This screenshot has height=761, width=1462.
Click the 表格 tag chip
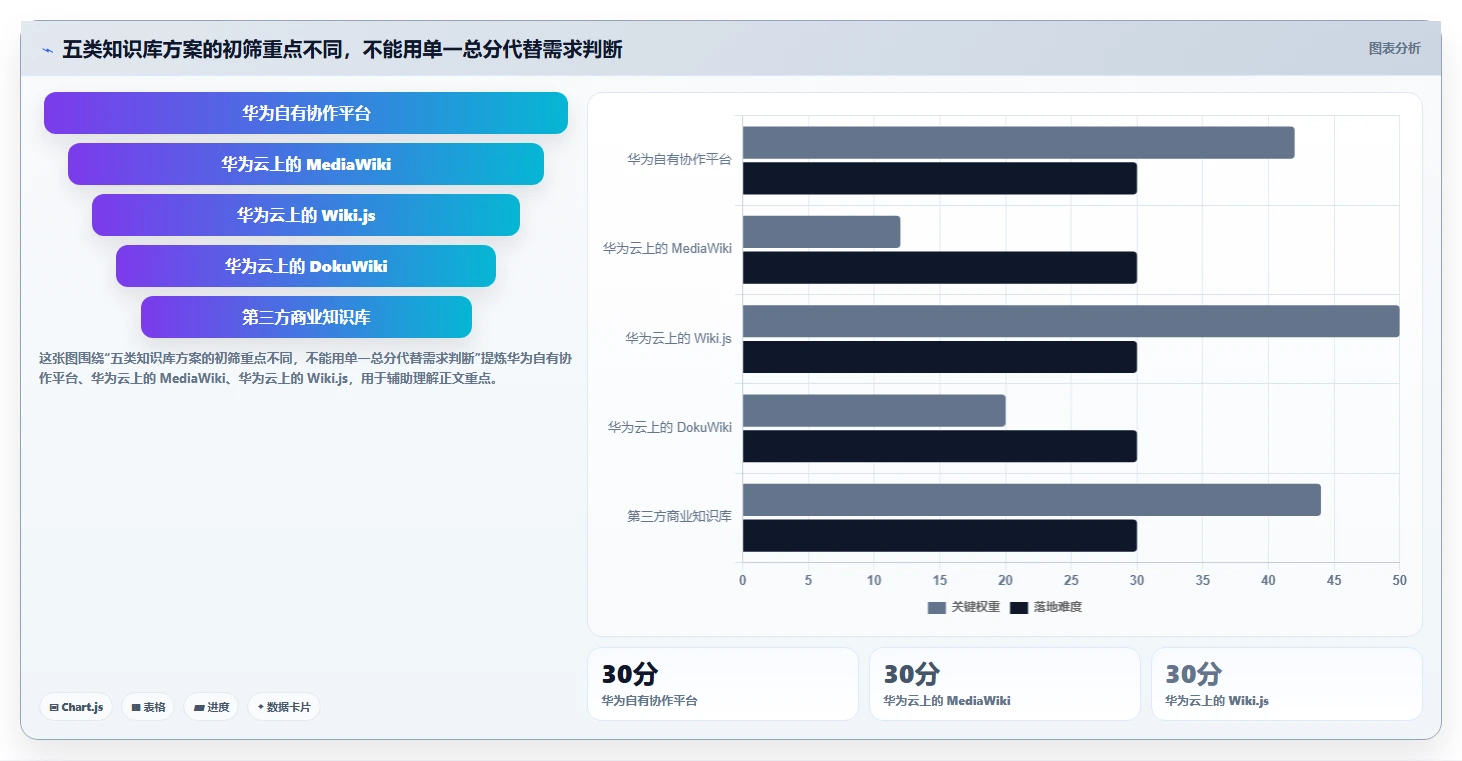click(148, 707)
